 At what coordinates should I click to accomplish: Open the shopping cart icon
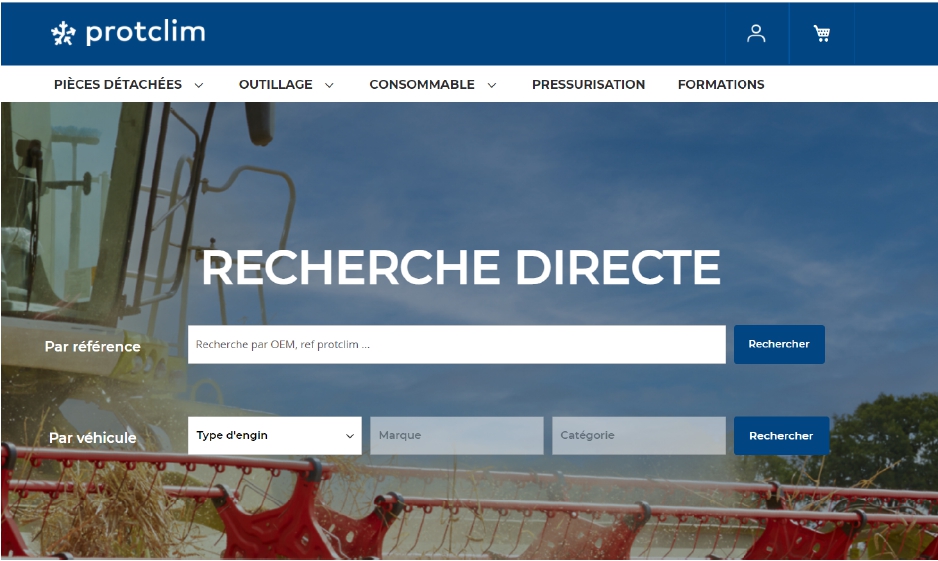[821, 33]
